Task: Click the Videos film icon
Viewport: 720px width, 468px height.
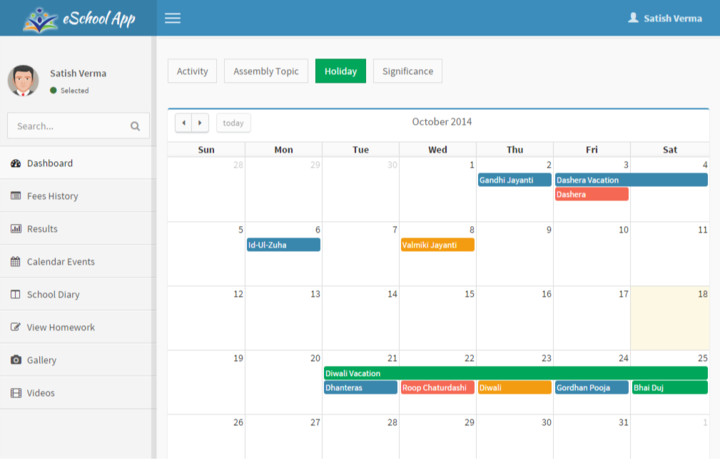Action: pos(16,393)
